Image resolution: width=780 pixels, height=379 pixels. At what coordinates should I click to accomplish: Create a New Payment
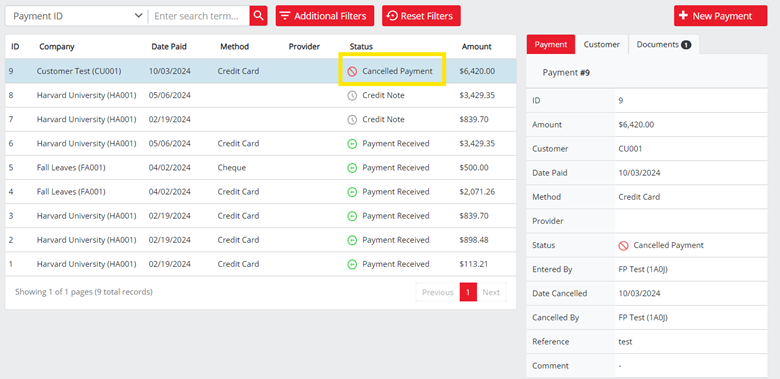(x=721, y=16)
